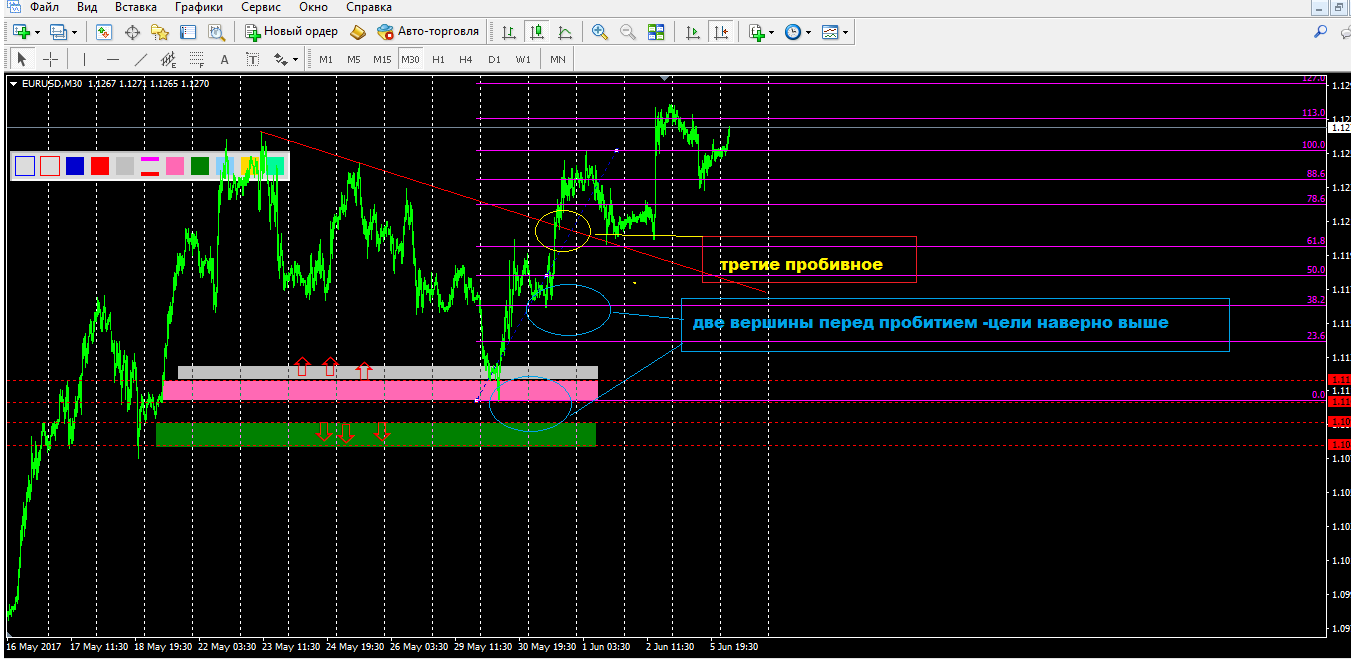Pick the solid red color swatch
The height and width of the screenshot is (661, 1360).
(x=100, y=166)
